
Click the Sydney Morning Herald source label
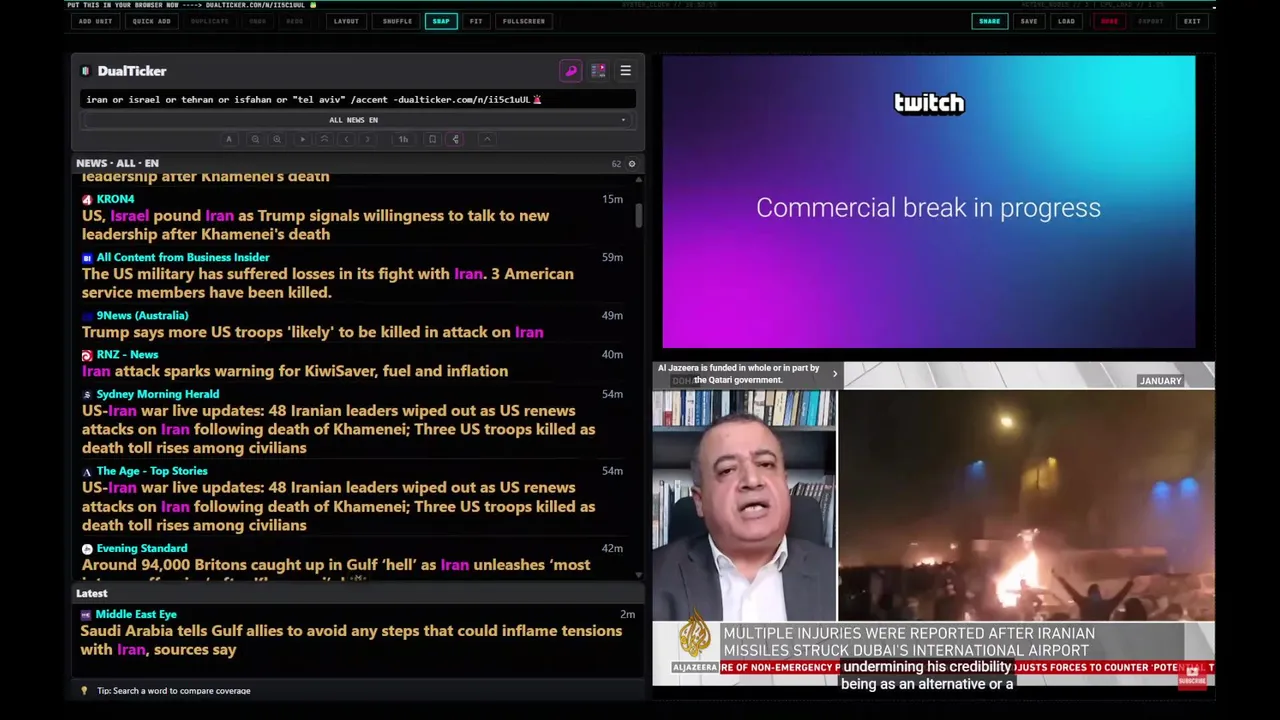pyautogui.click(x=157, y=394)
